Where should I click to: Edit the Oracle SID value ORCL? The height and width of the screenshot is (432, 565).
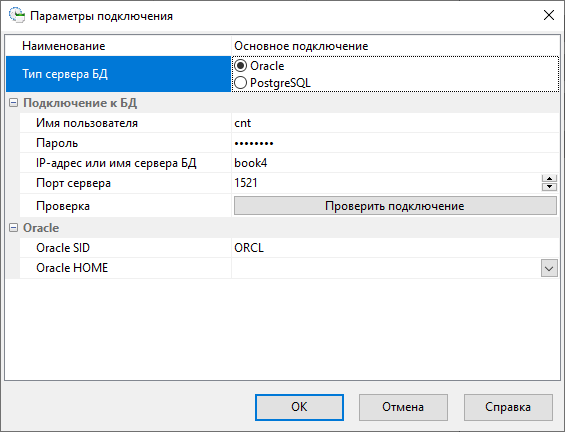[249, 248]
